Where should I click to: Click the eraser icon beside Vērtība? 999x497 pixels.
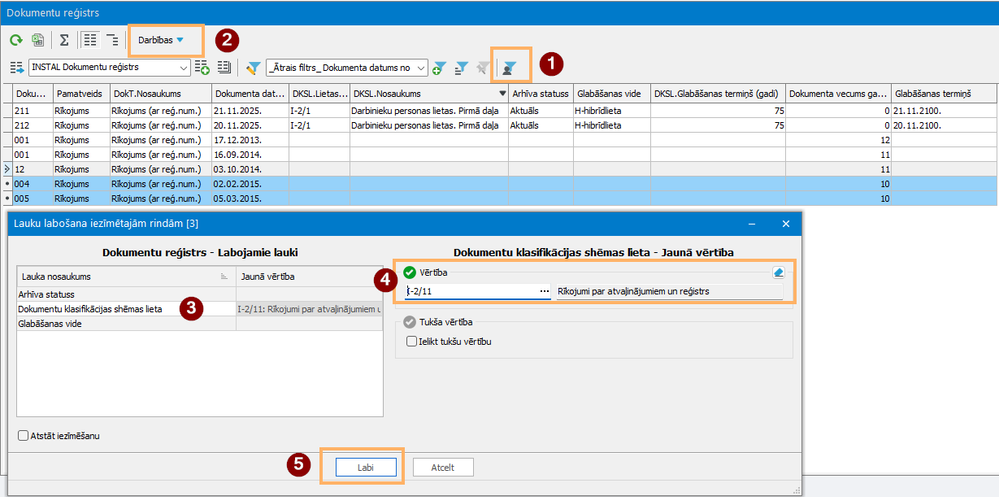click(777, 271)
